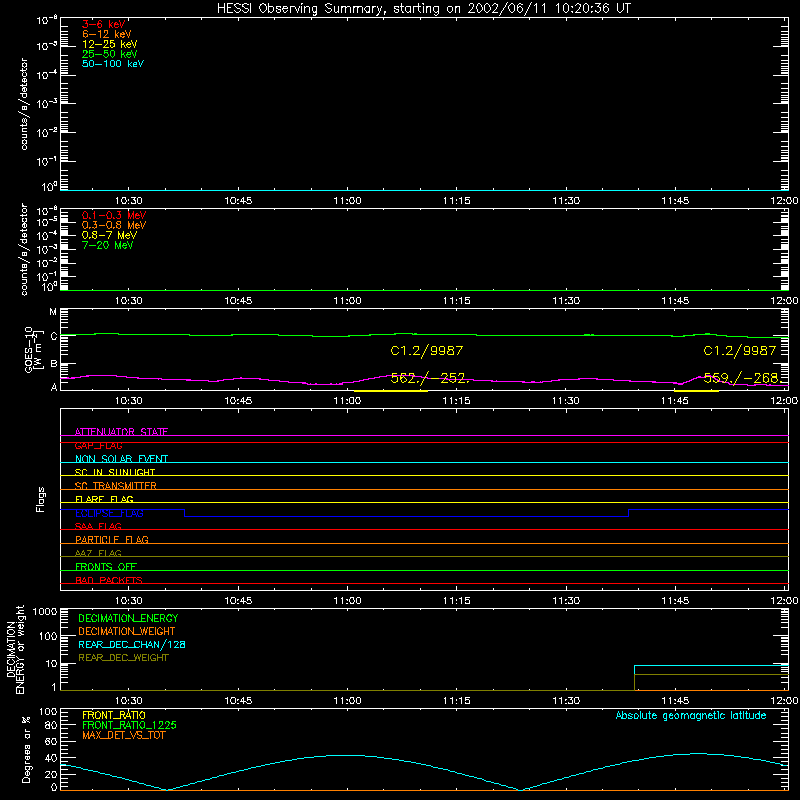Click the AAZ_FLAG label

coord(98,553)
